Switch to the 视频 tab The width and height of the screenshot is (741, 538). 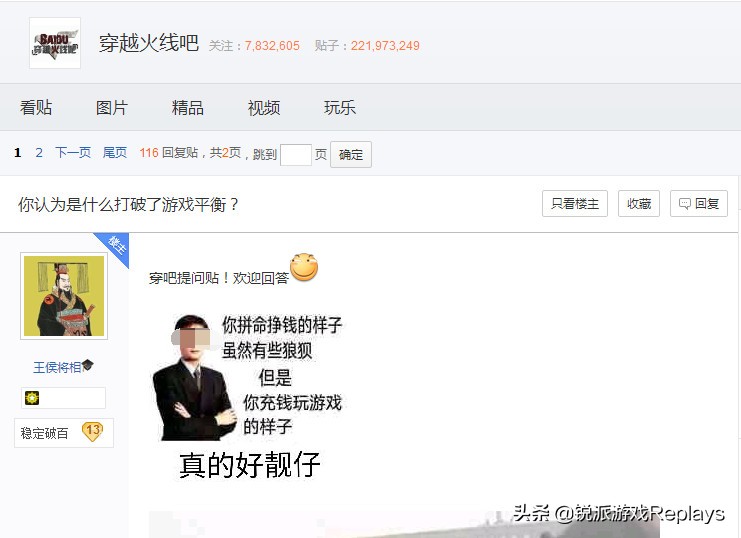pos(264,108)
